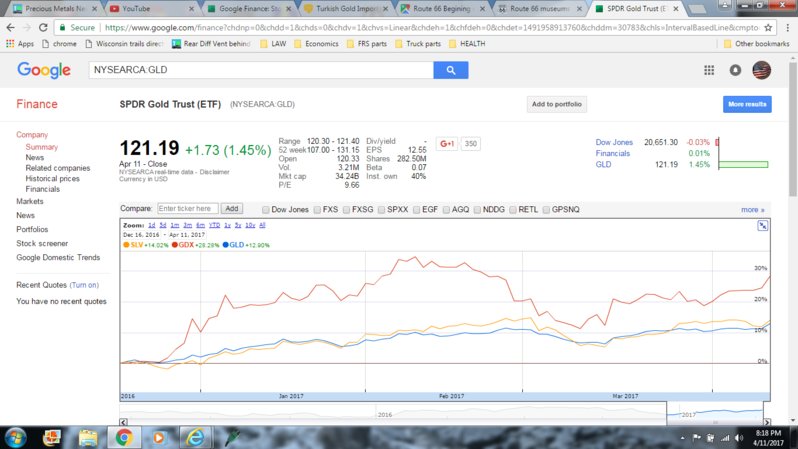
Task: Open the FRS parts bookmarks folder
Action: (x=366, y=44)
